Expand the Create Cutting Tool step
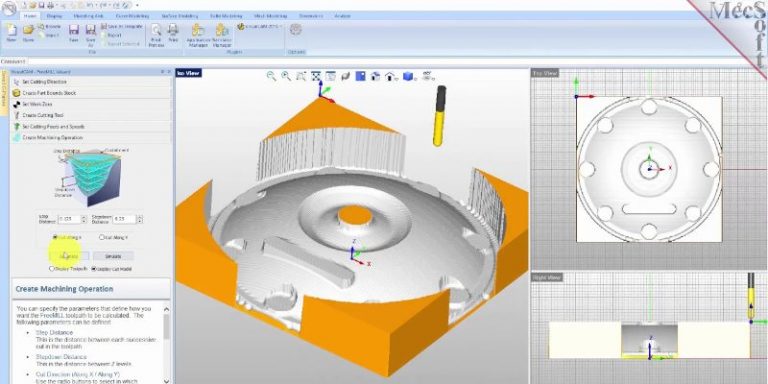This screenshot has height=384, width=768. (91, 116)
